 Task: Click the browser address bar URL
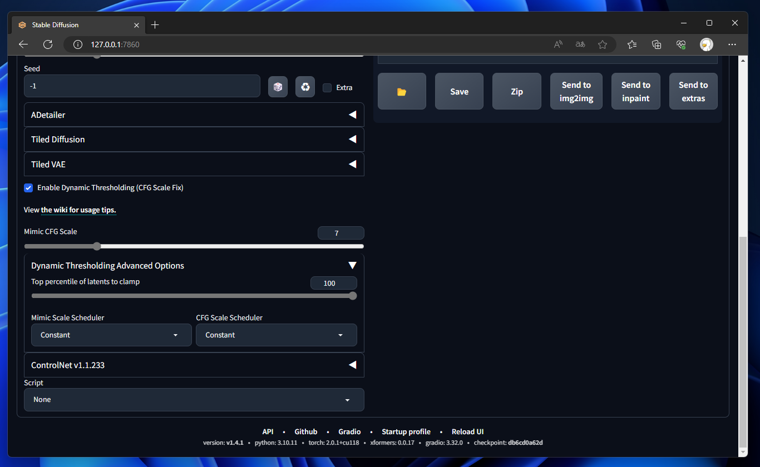click(x=115, y=45)
